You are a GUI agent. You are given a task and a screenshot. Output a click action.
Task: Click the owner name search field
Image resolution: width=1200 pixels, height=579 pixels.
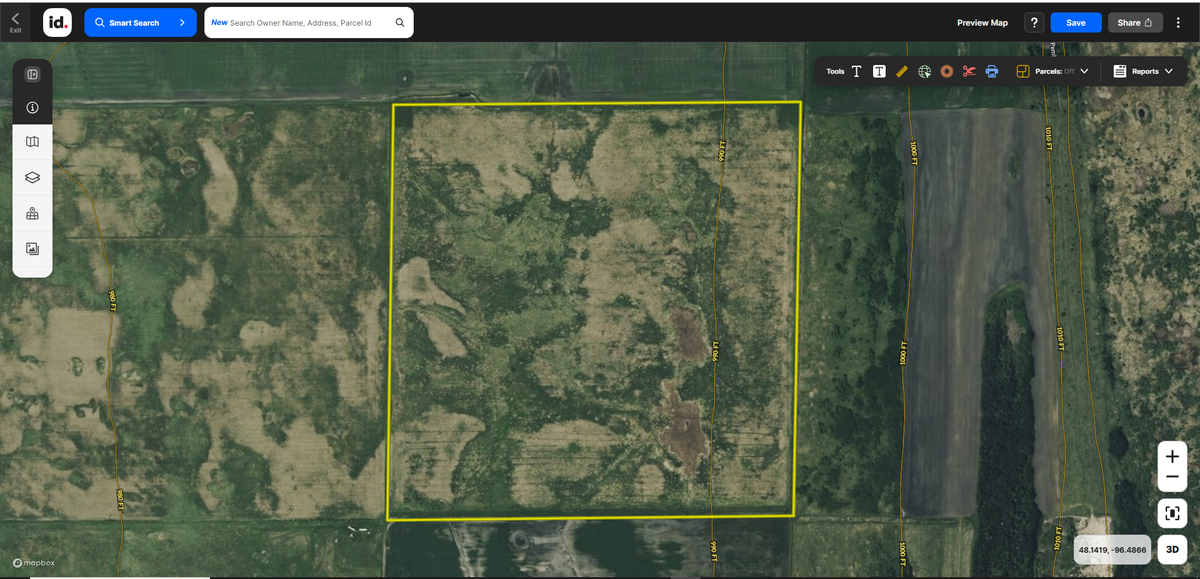300,21
